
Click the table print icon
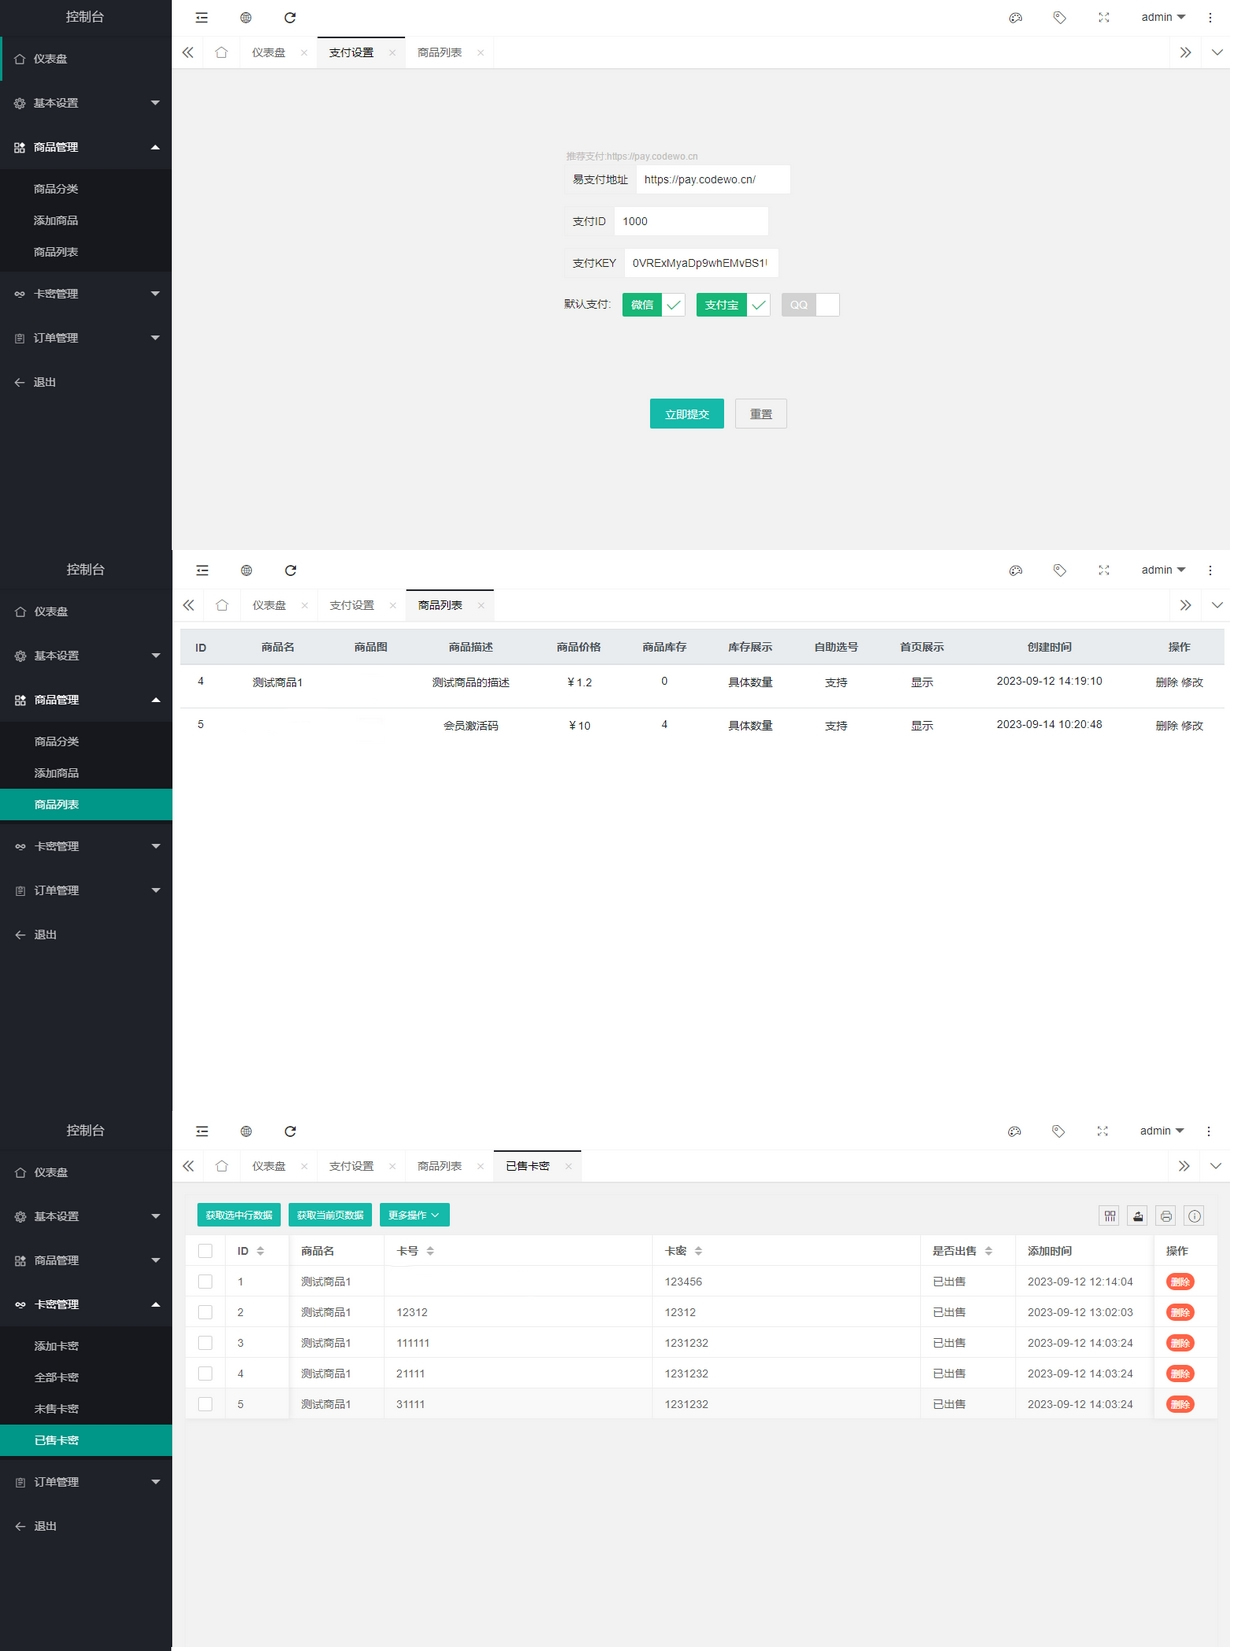[x=1165, y=1216]
